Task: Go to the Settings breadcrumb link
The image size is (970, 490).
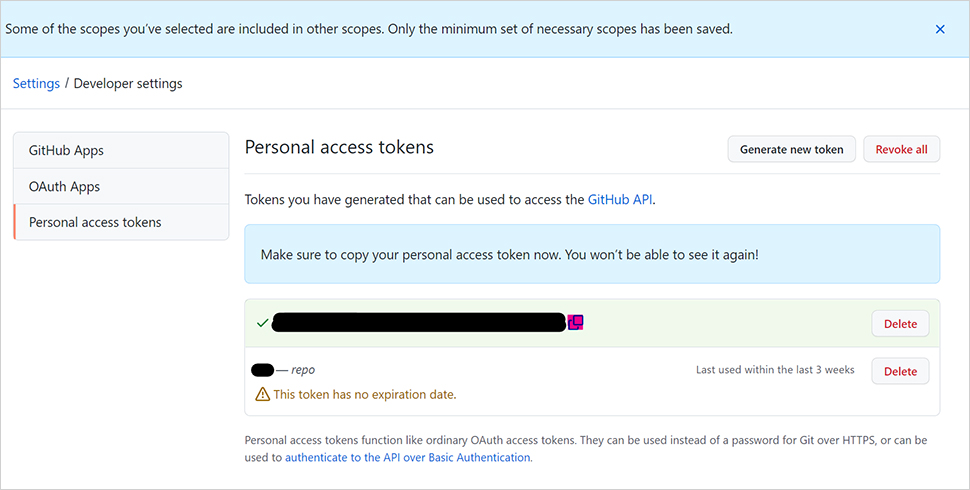Action: (36, 84)
